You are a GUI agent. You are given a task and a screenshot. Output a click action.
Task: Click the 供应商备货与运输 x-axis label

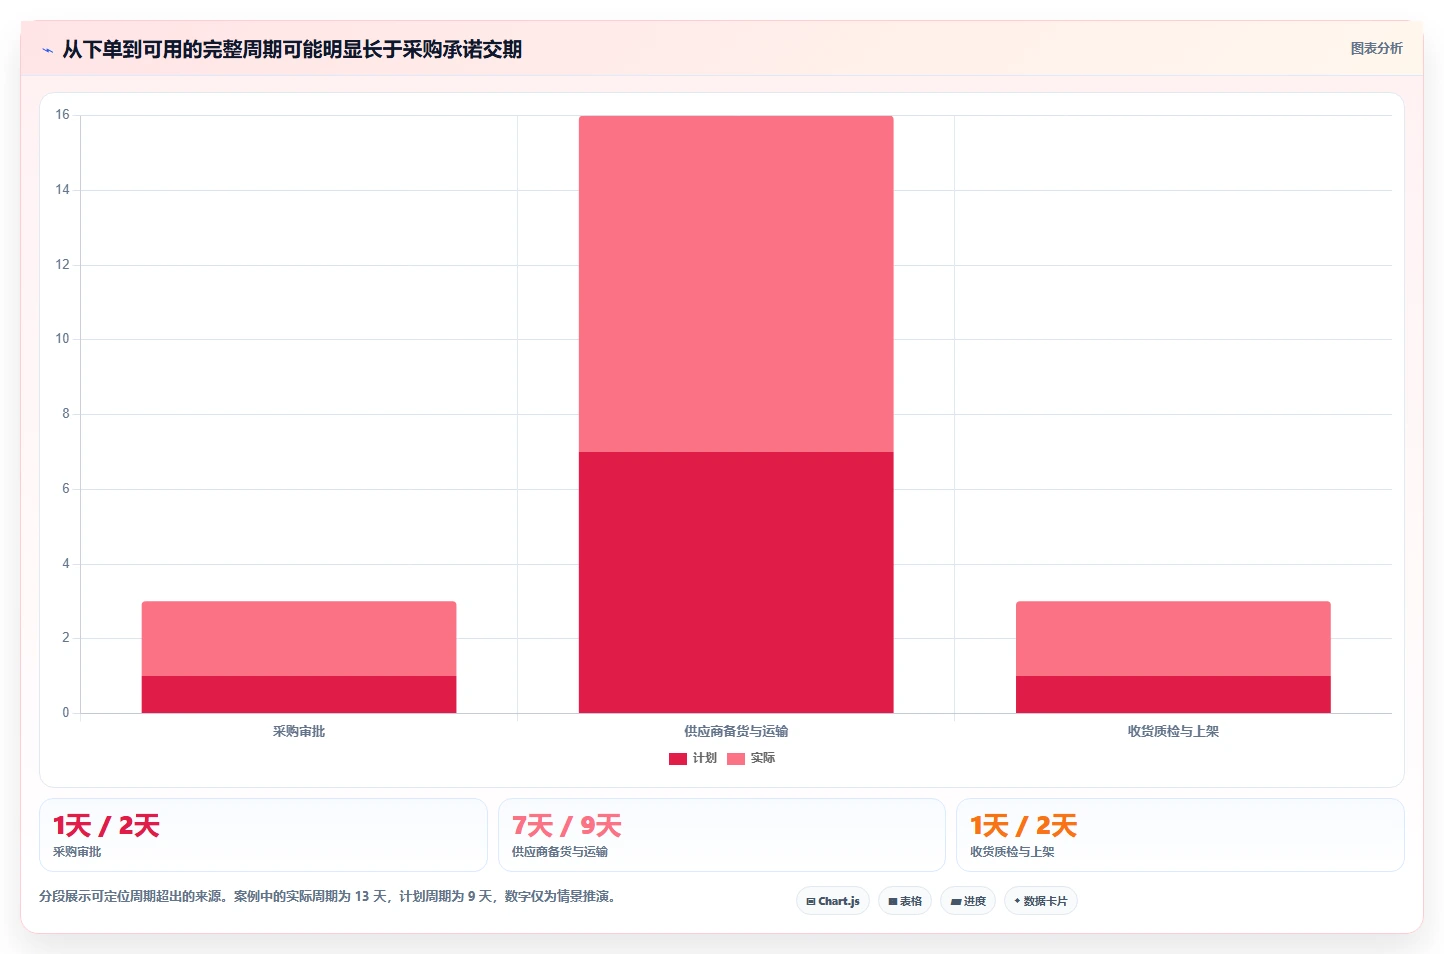[x=736, y=731]
